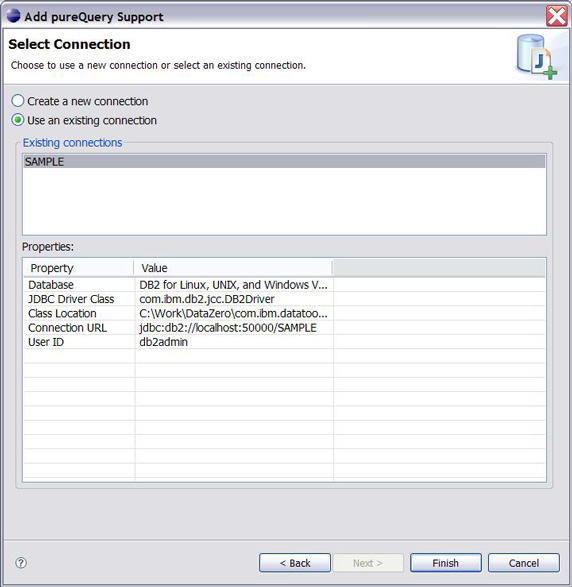Close the Add pureQuery Support dialog

point(557,16)
